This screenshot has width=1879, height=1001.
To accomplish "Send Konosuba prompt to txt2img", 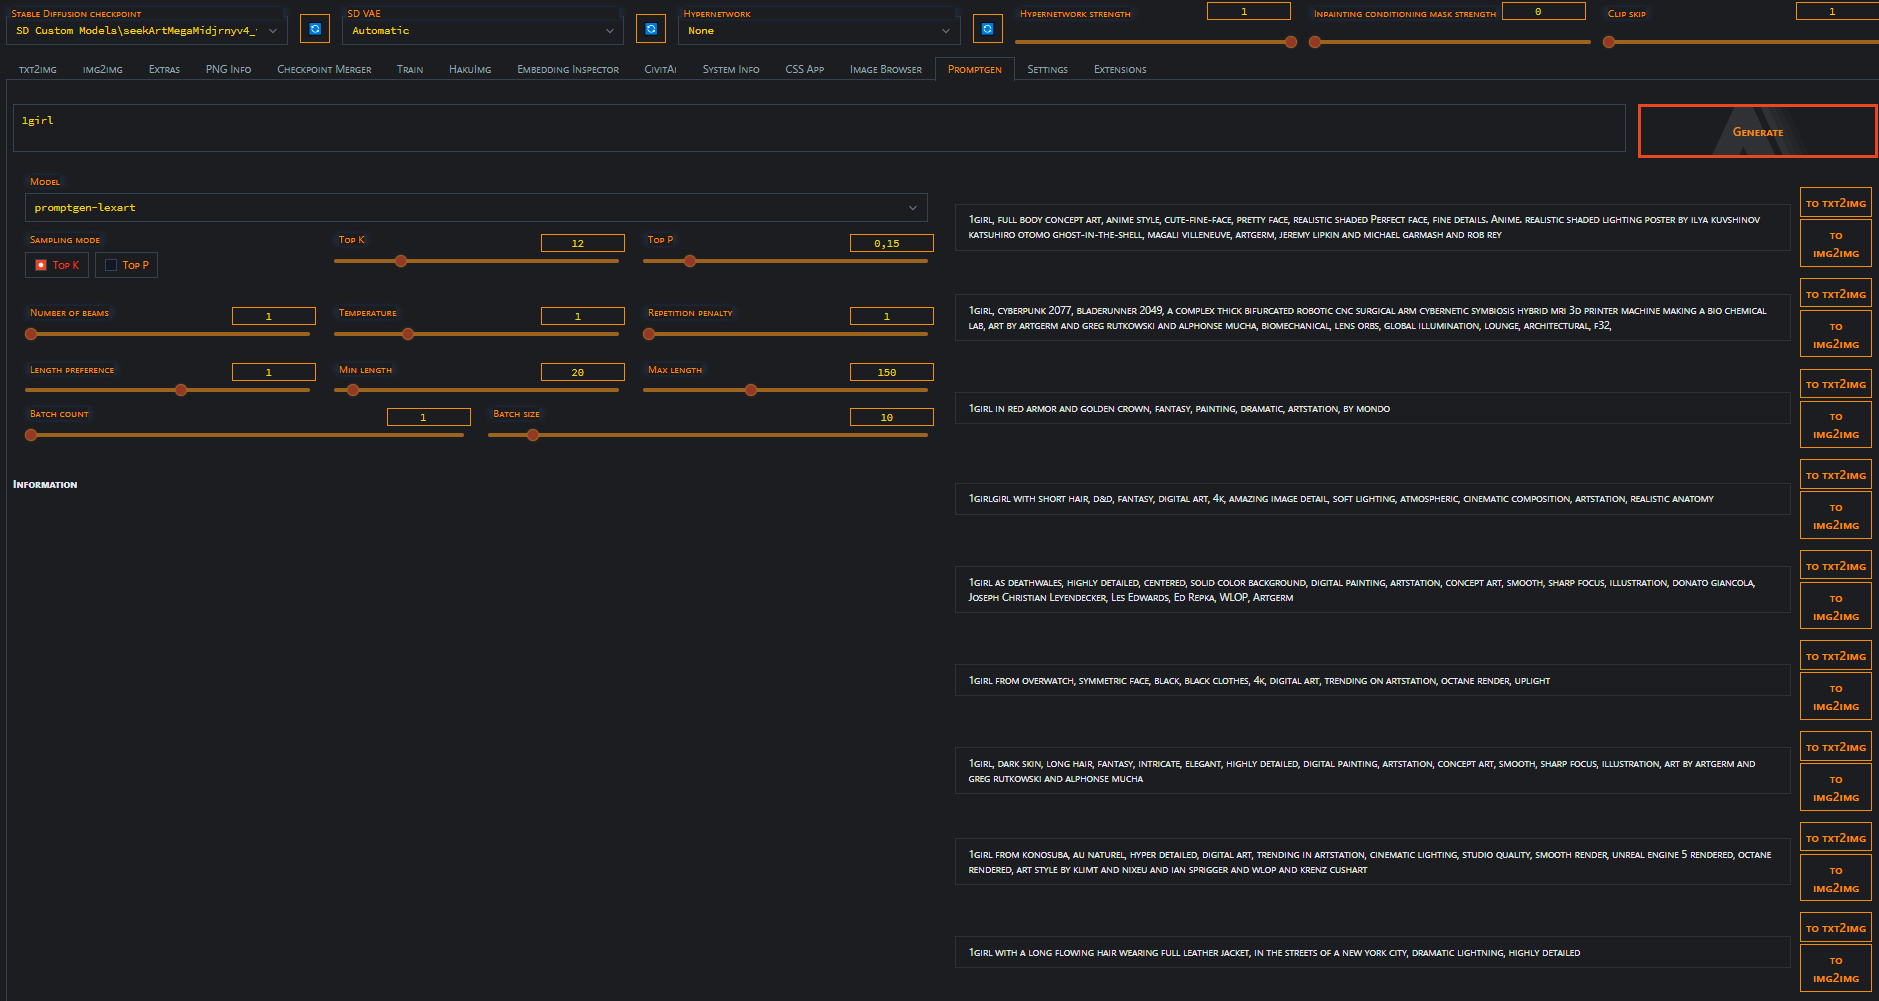I will 1836,838.
